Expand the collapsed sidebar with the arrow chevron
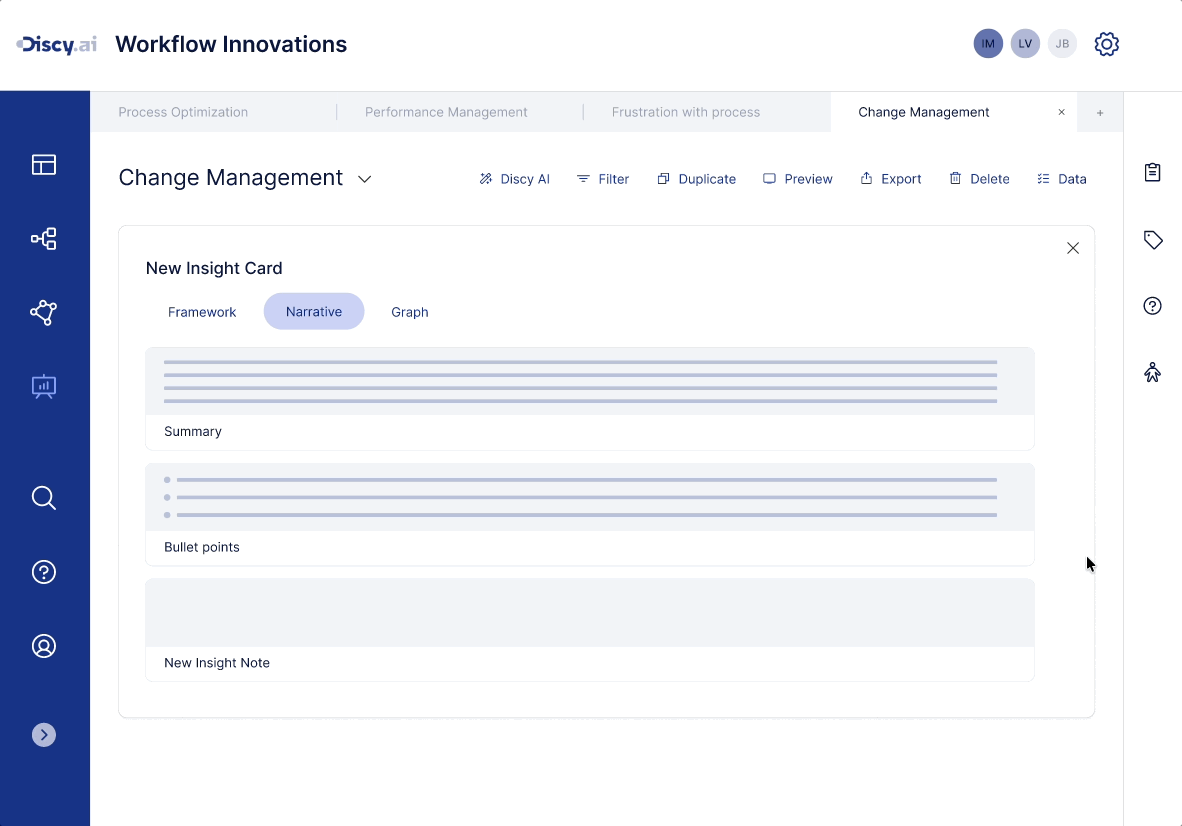Image resolution: width=1182 pixels, height=826 pixels. [x=44, y=734]
